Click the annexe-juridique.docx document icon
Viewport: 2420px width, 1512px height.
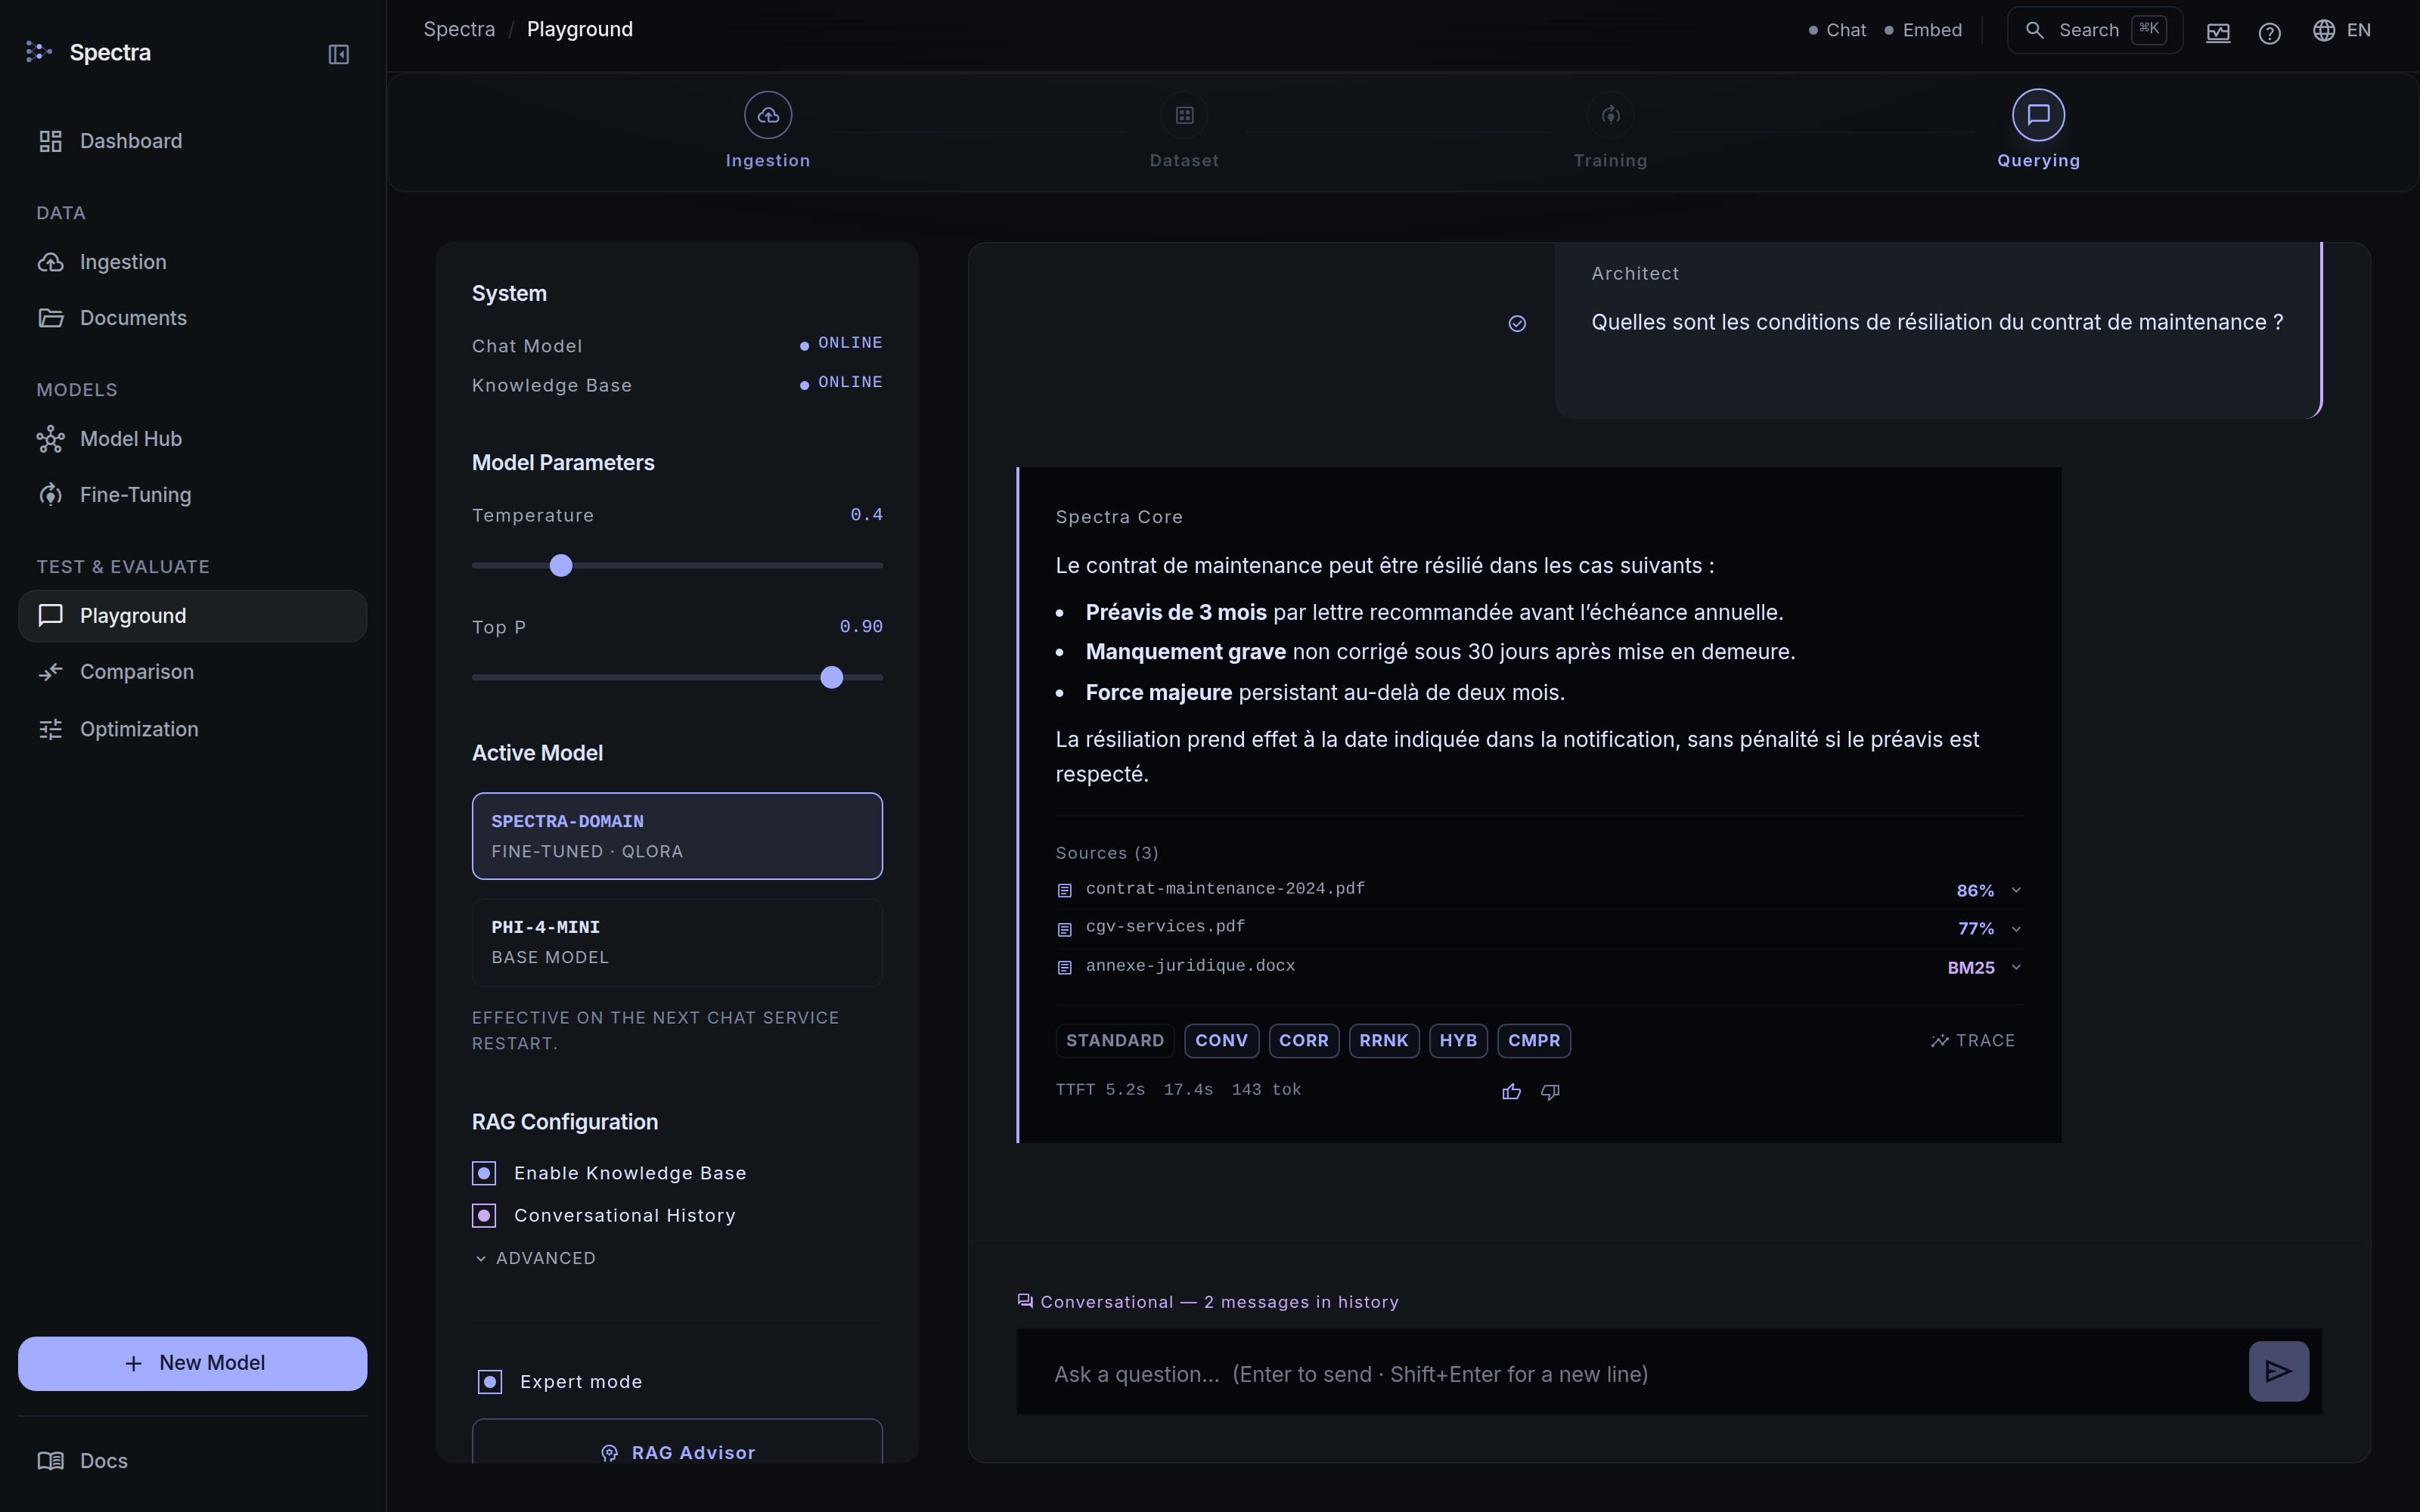1065,967
